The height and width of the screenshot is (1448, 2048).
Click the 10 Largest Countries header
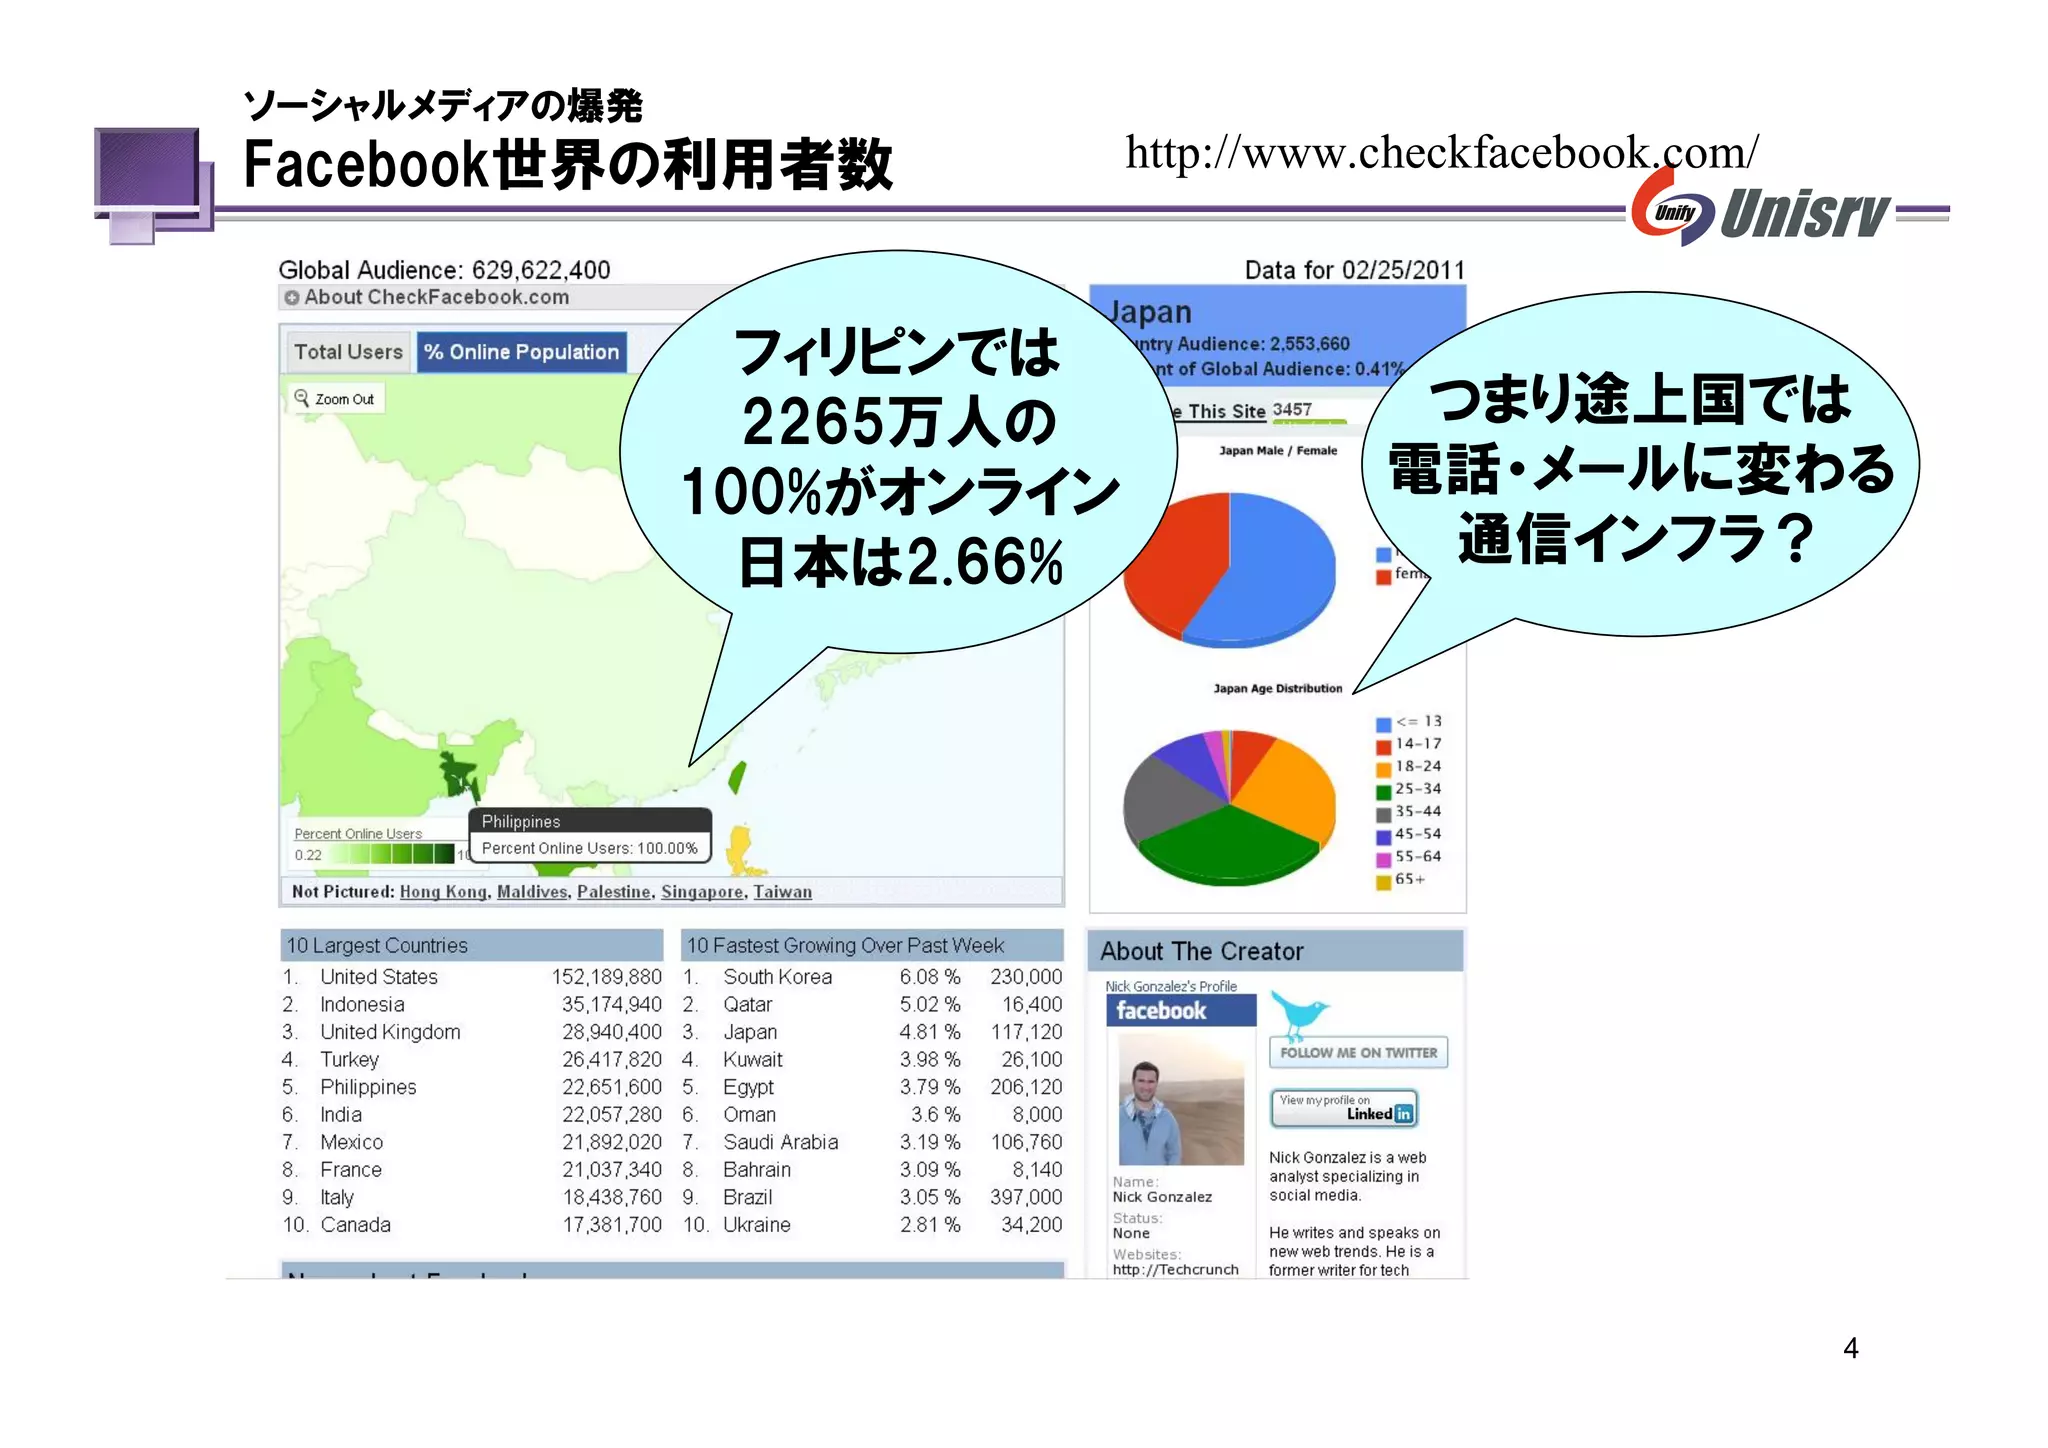(471, 945)
